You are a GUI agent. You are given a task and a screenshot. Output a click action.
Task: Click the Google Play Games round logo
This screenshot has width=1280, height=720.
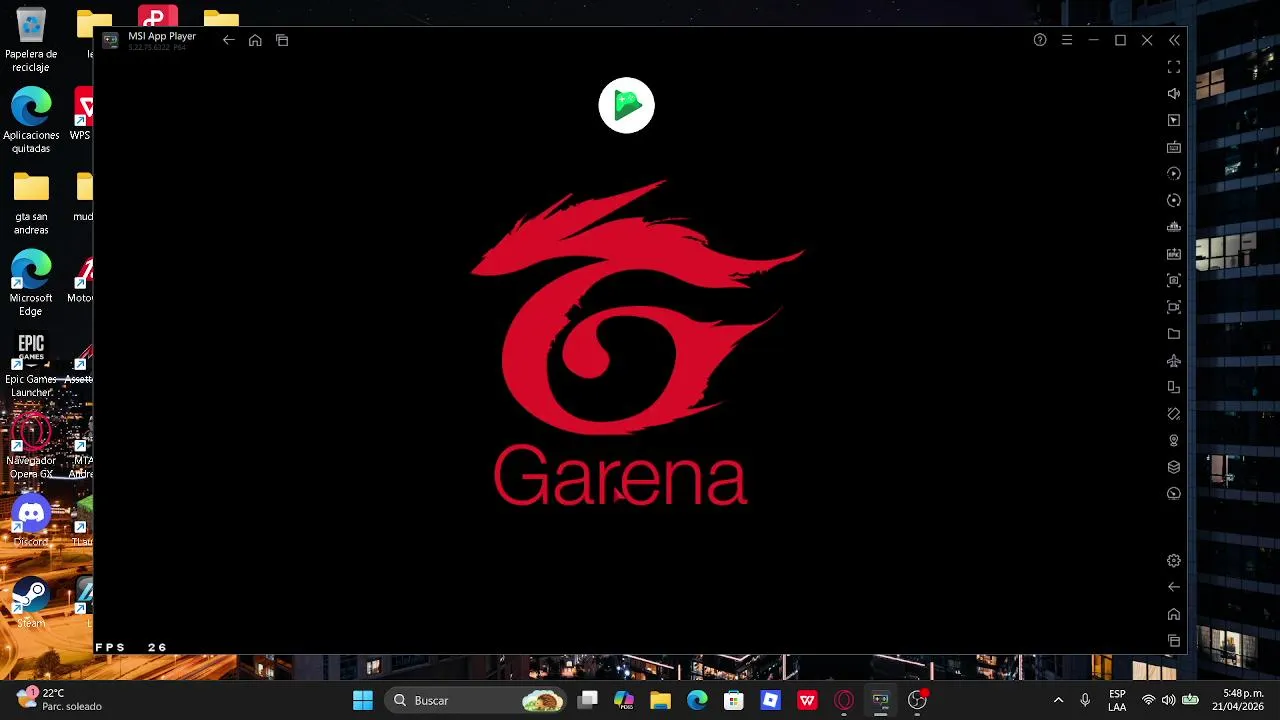pyautogui.click(x=626, y=105)
